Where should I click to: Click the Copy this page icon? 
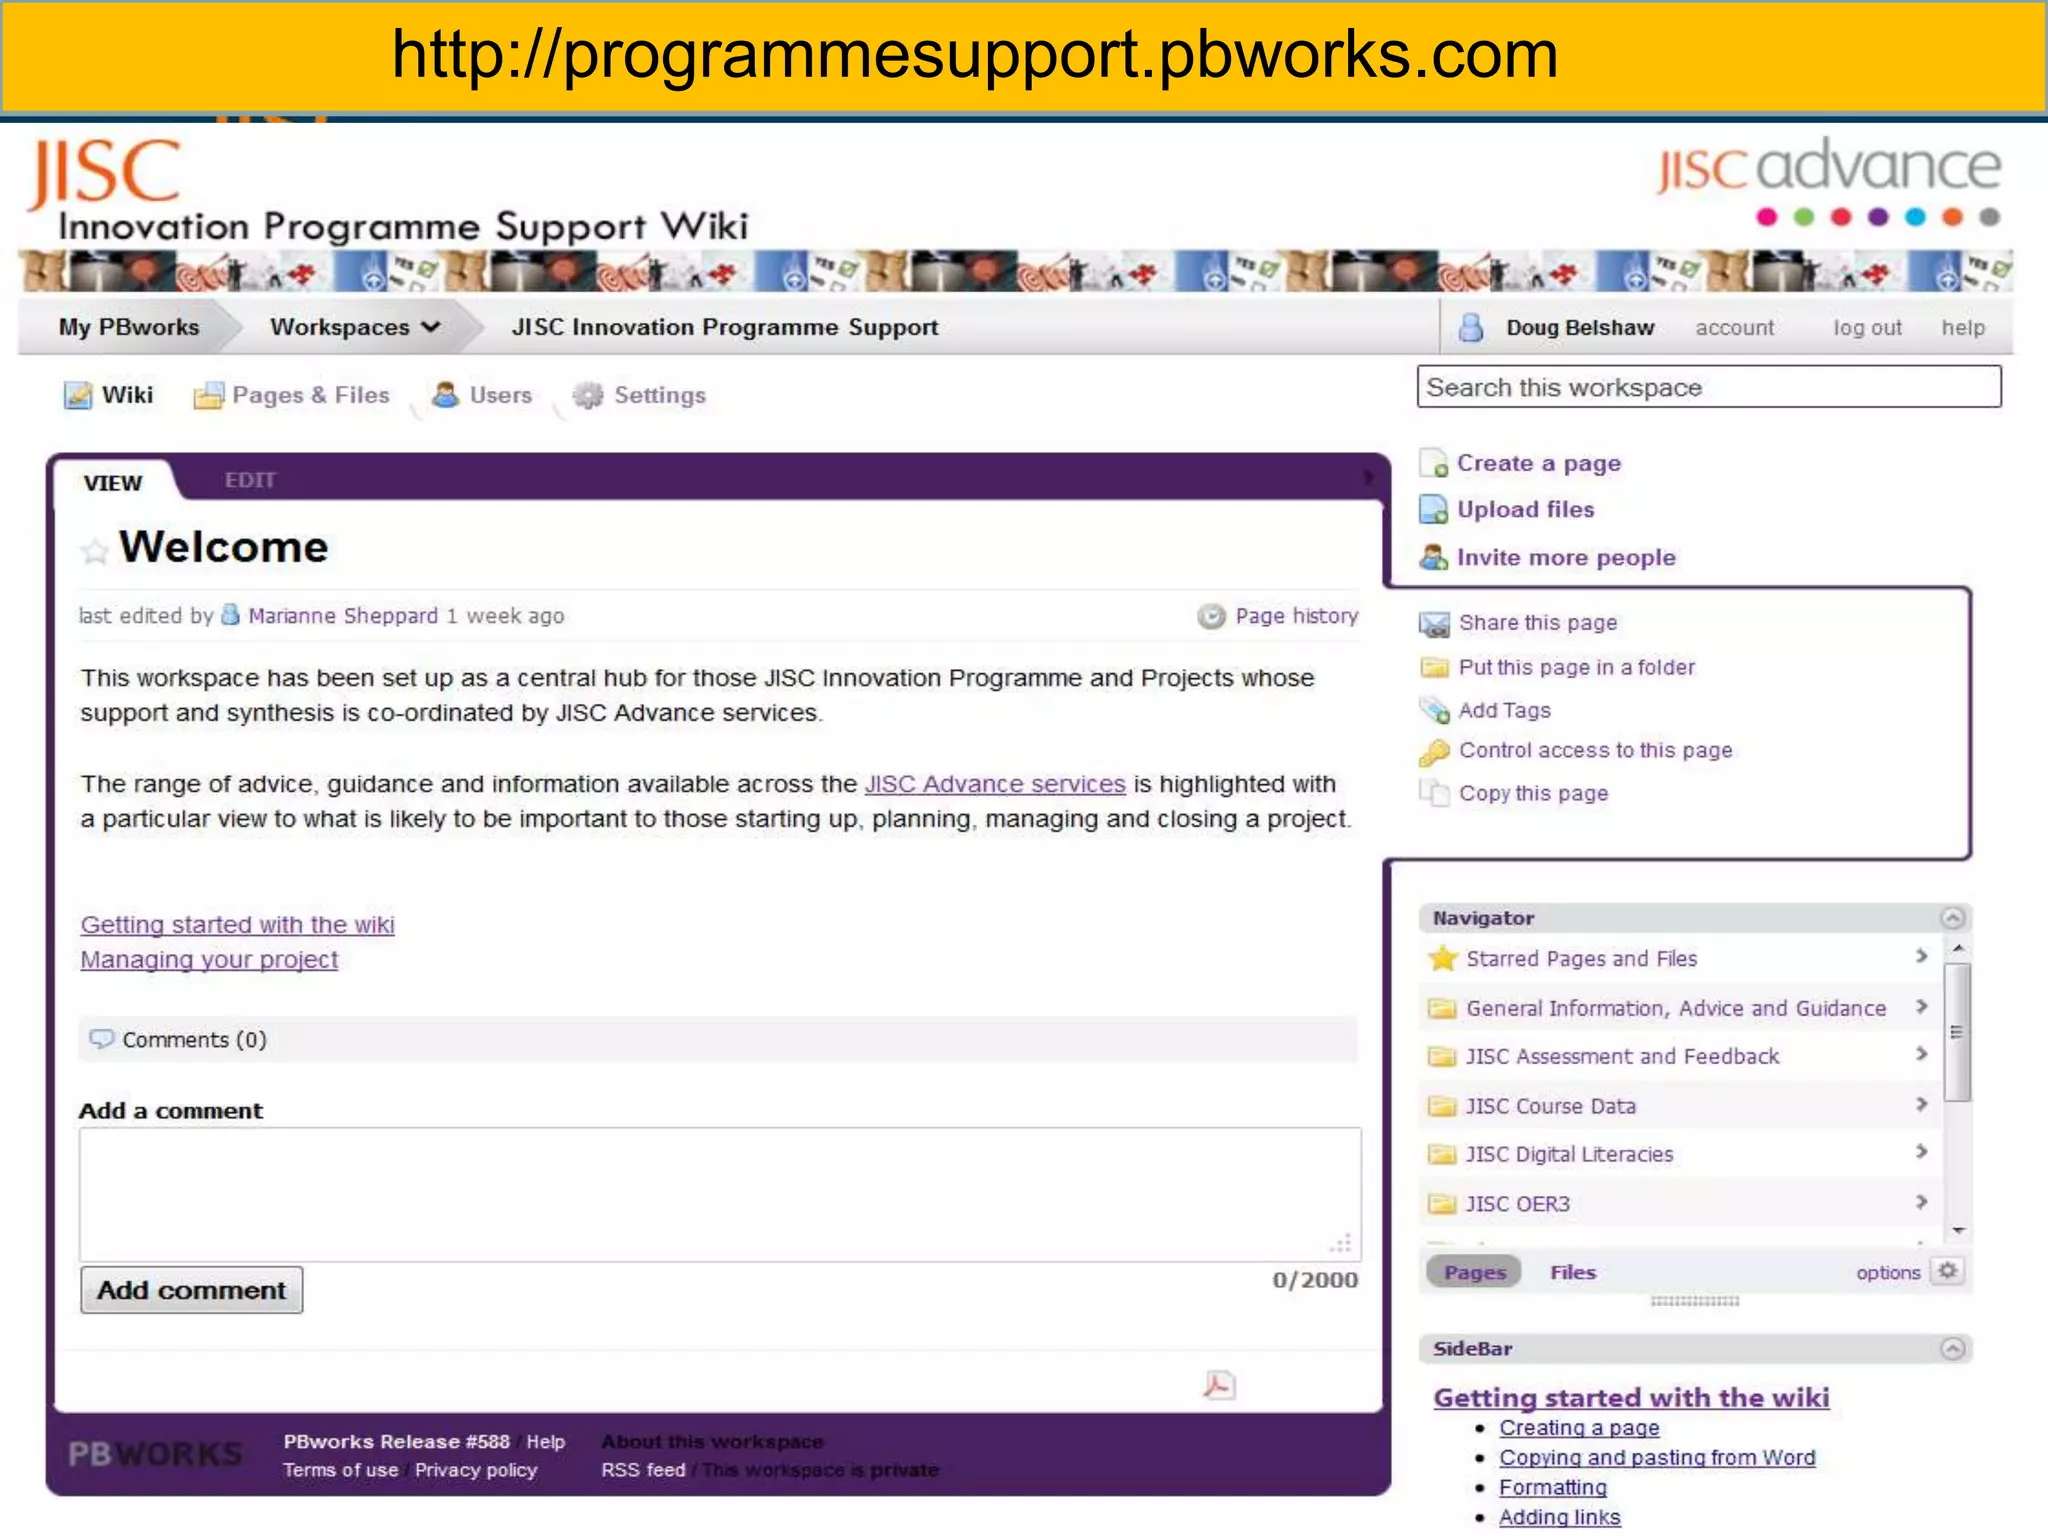pyautogui.click(x=1434, y=794)
